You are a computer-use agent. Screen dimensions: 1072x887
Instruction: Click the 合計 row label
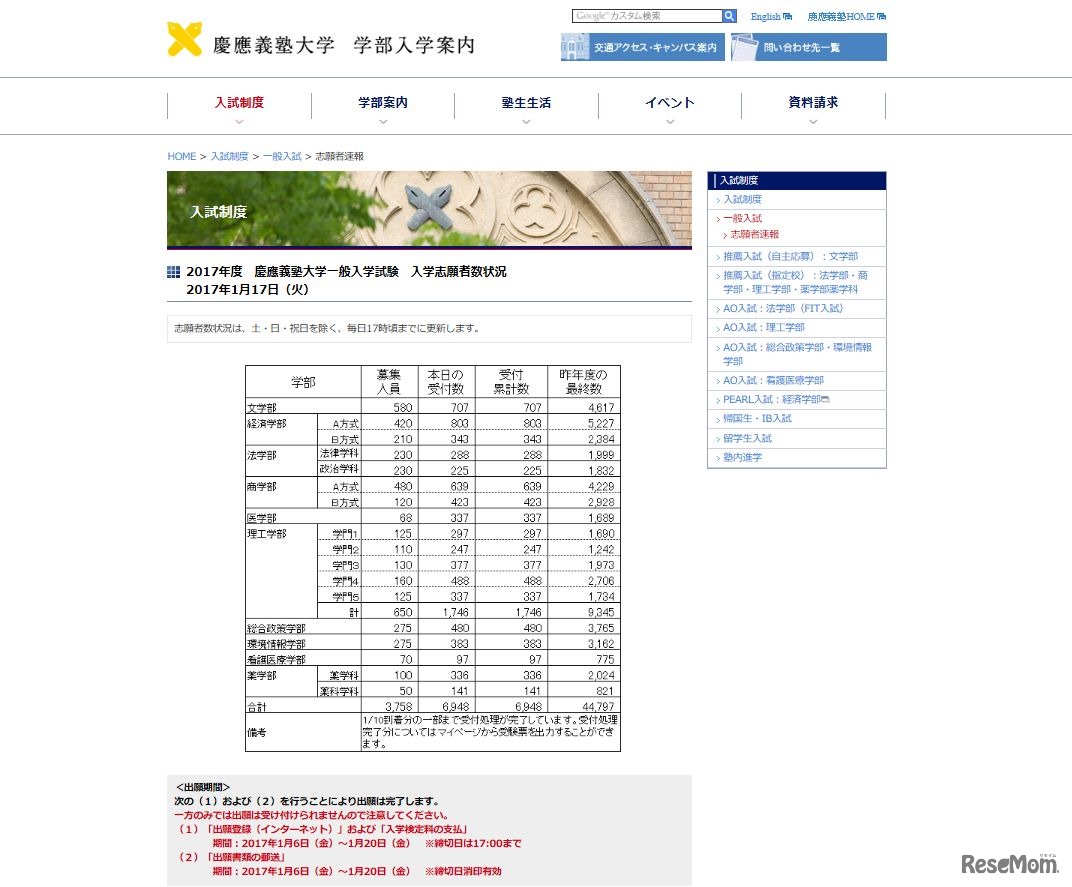[257, 707]
